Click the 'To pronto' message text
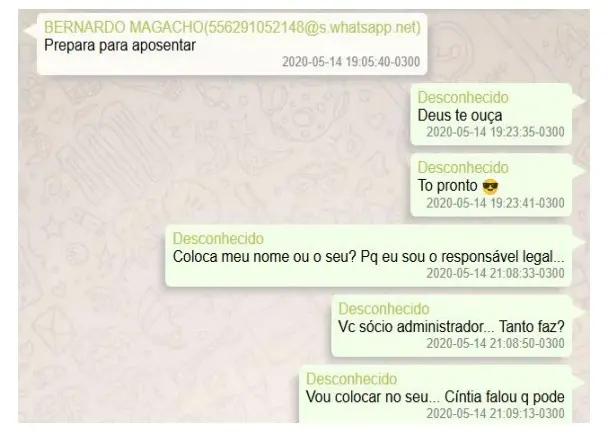610x444 pixels. pos(447,186)
